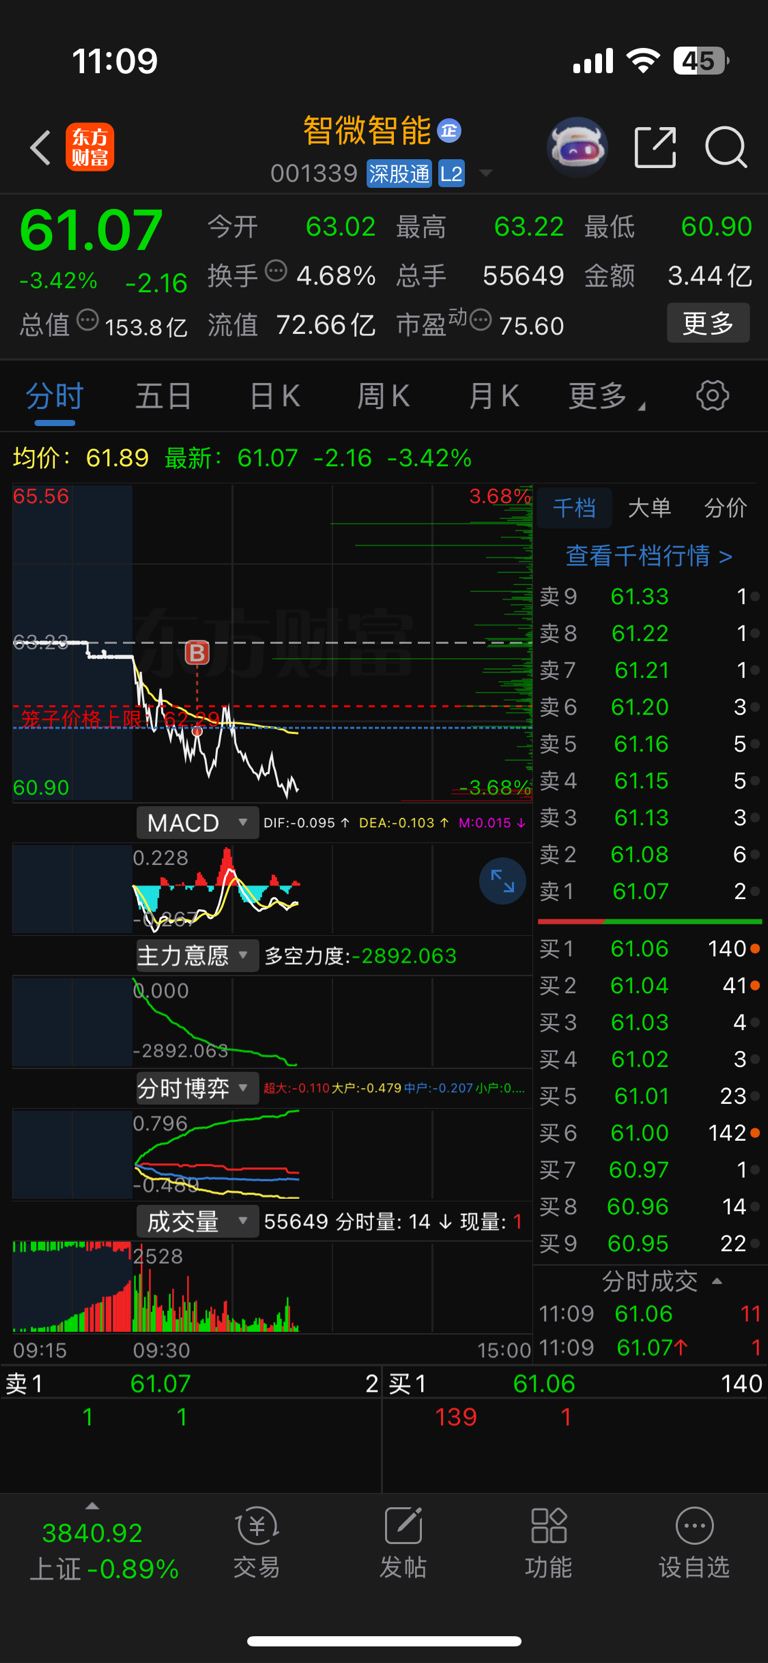
Task: Tap the 11:09 61.06 trade record
Action: tap(650, 1314)
